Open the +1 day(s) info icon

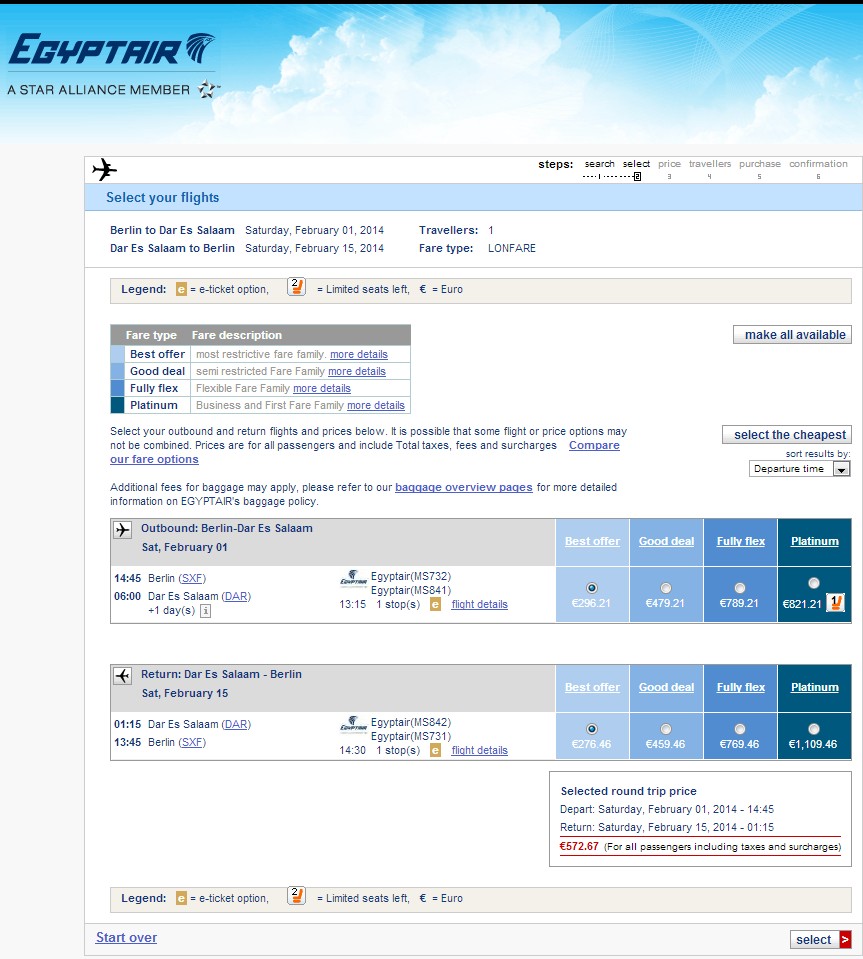coord(206,610)
